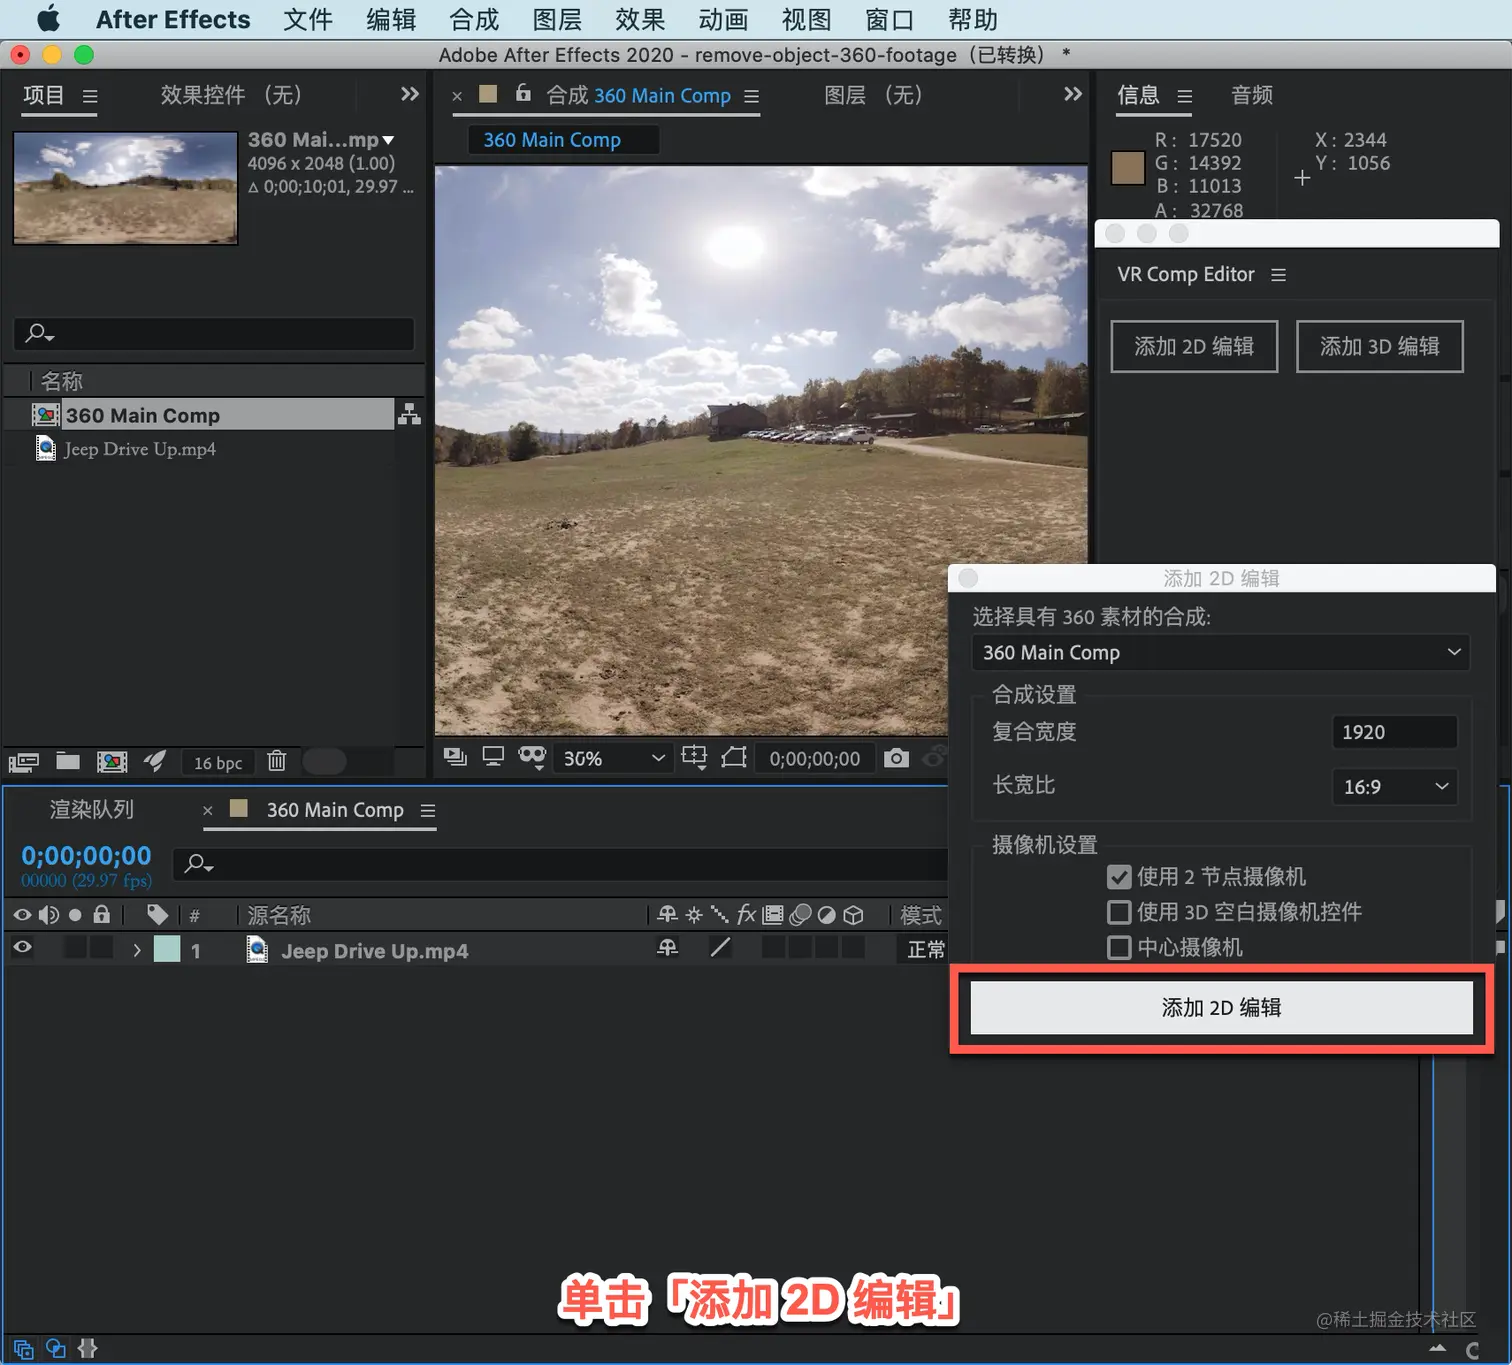Hide the Jeep Drive Up.mp4 layer
Image resolution: width=1512 pixels, height=1365 pixels.
tap(22, 948)
